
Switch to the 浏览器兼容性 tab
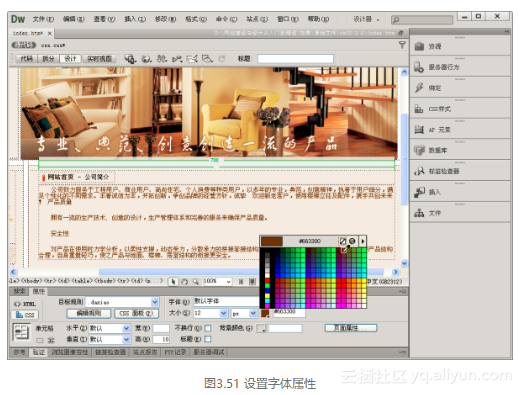69,352
